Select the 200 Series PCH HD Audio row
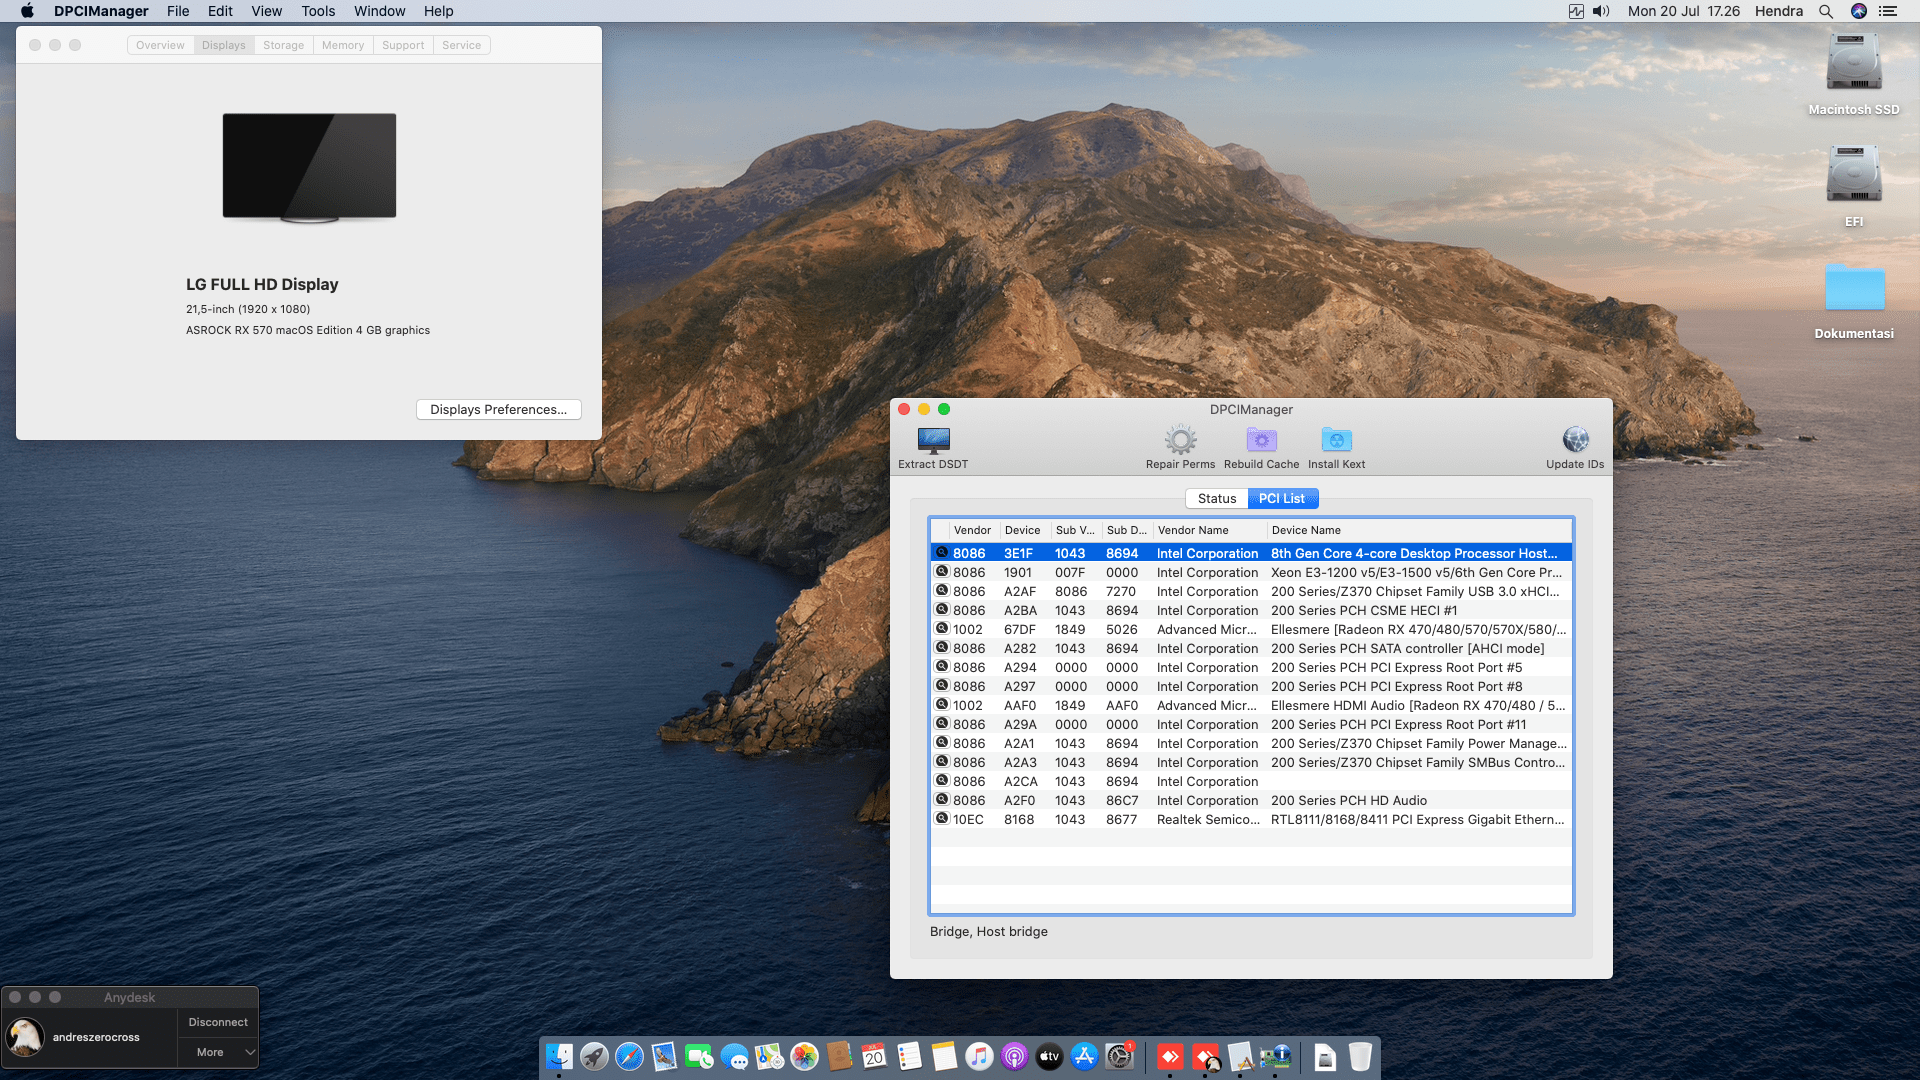Image resolution: width=1920 pixels, height=1080 pixels. coord(1251,800)
